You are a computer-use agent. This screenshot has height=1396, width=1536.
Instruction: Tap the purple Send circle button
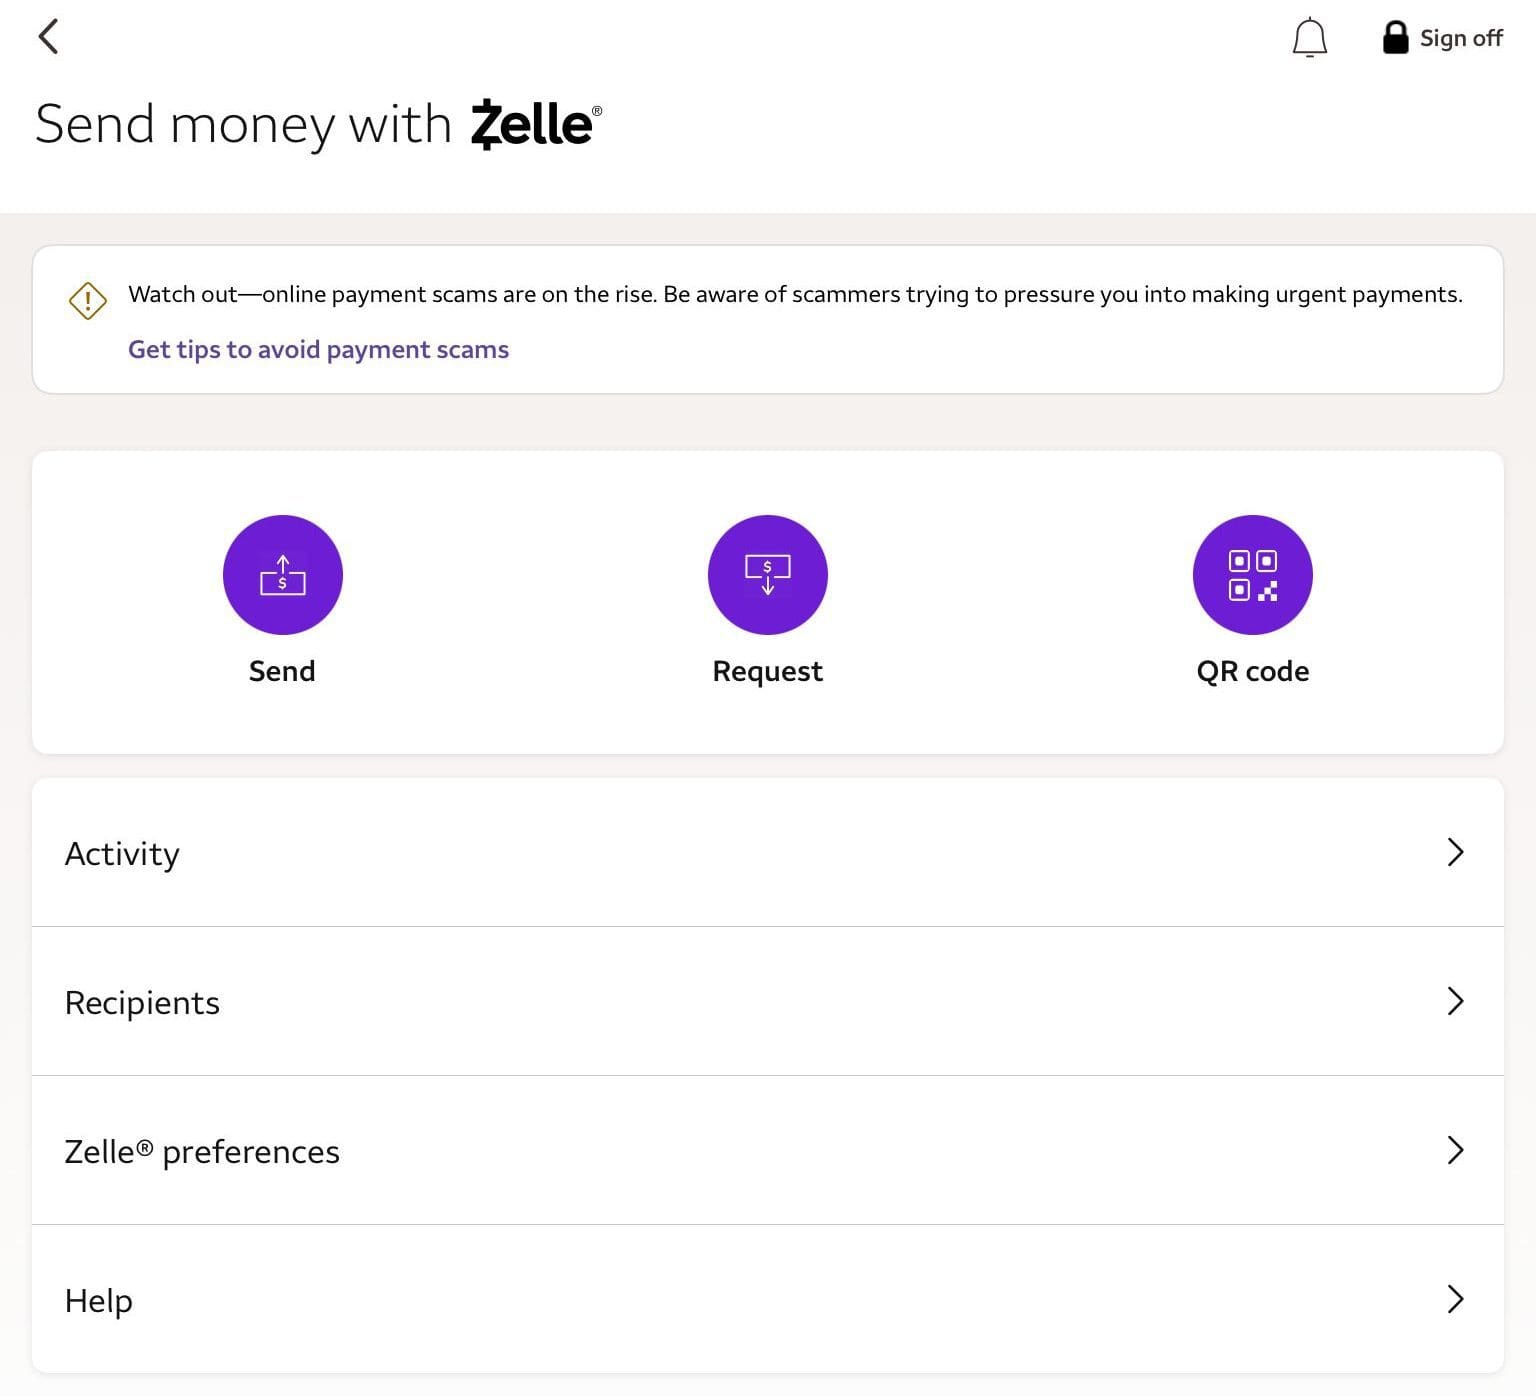pyautogui.click(x=283, y=574)
